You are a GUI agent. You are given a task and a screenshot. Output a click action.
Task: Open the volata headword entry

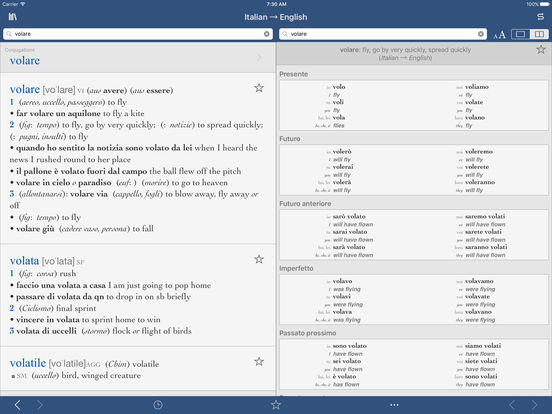(x=24, y=261)
